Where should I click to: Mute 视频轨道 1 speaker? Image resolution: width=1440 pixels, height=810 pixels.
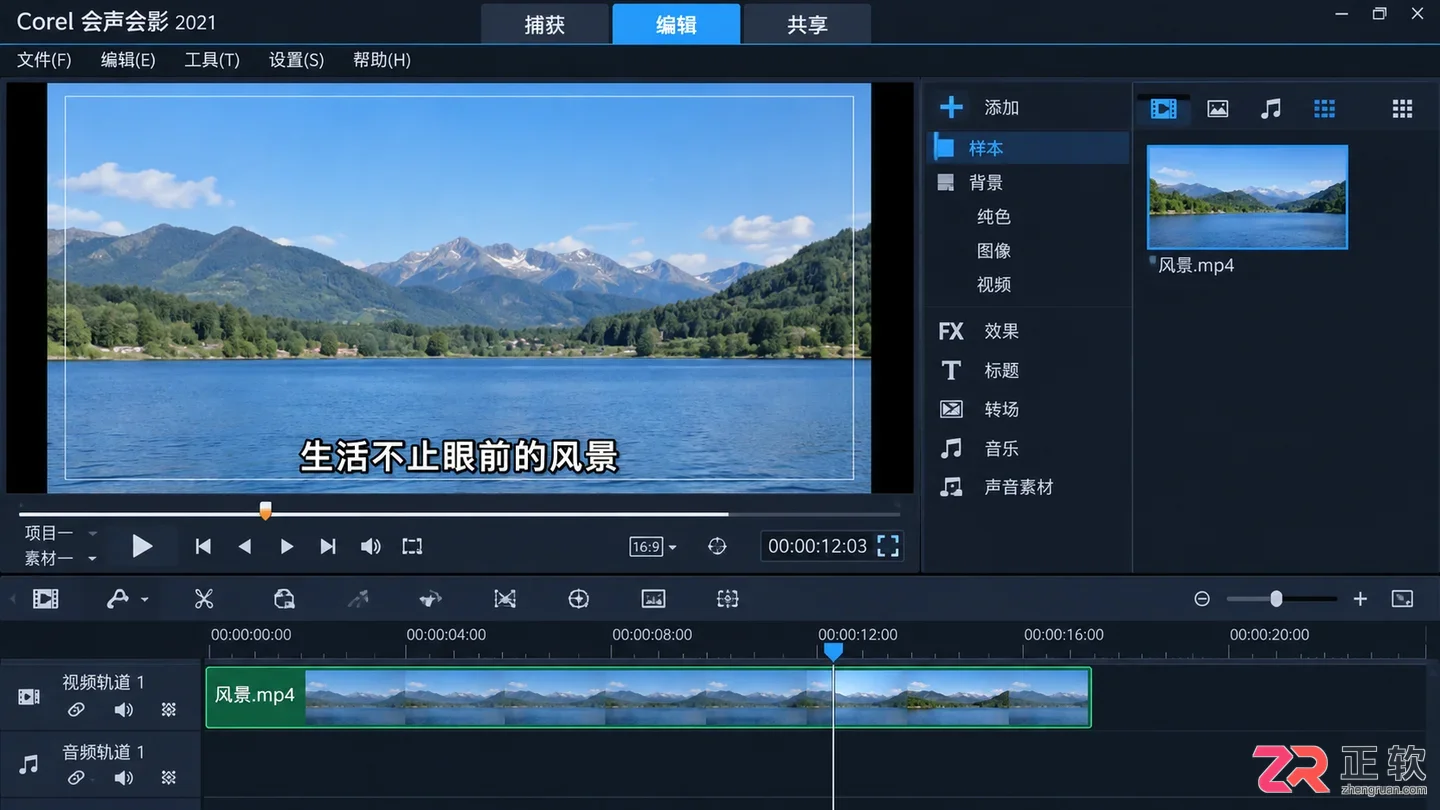pos(123,710)
